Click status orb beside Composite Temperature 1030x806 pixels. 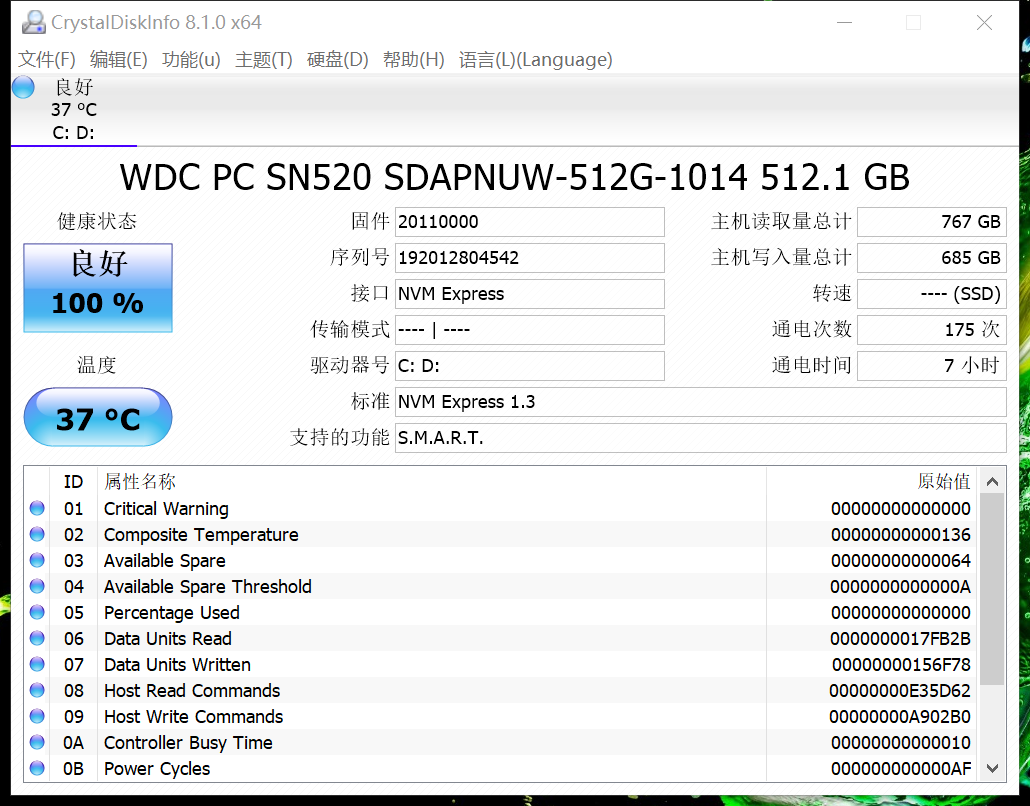coord(37,535)
